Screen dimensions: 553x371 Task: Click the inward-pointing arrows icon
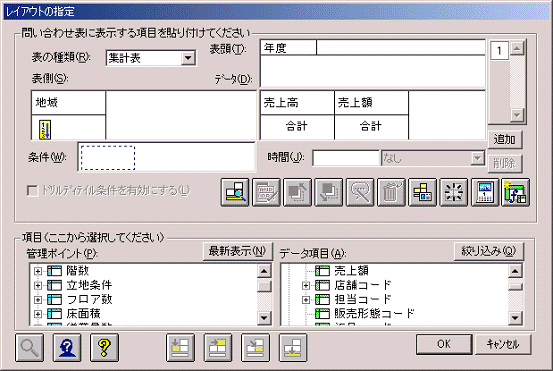(454, 192)
